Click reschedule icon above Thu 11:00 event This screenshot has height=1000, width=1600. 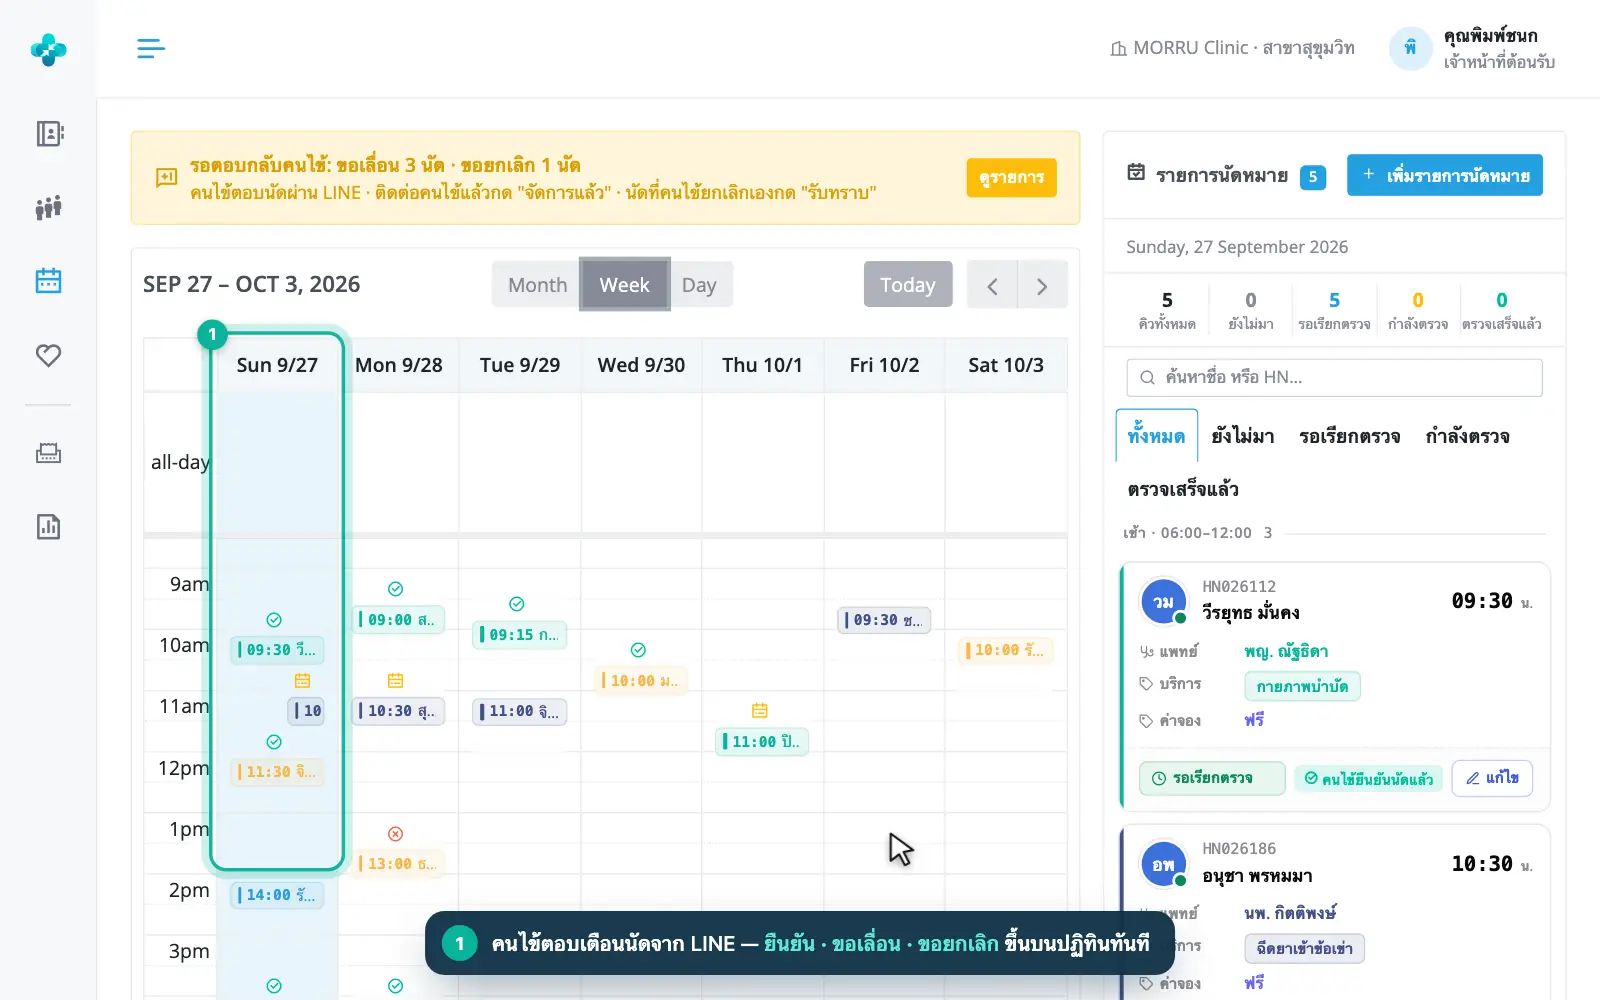click(760, 711)
